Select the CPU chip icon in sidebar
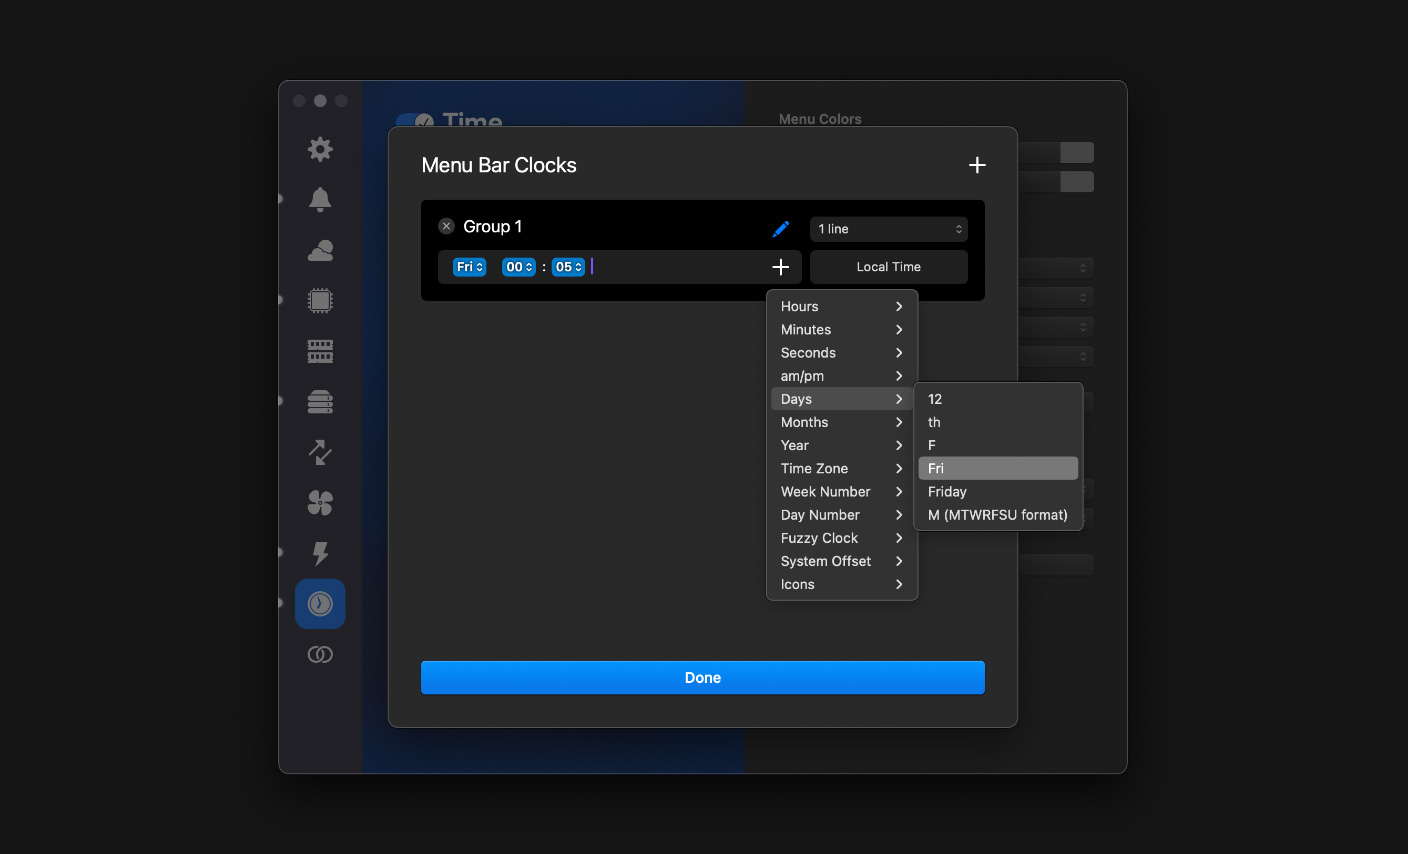This screenshot has width=1408, height=854. pos(320,300)
